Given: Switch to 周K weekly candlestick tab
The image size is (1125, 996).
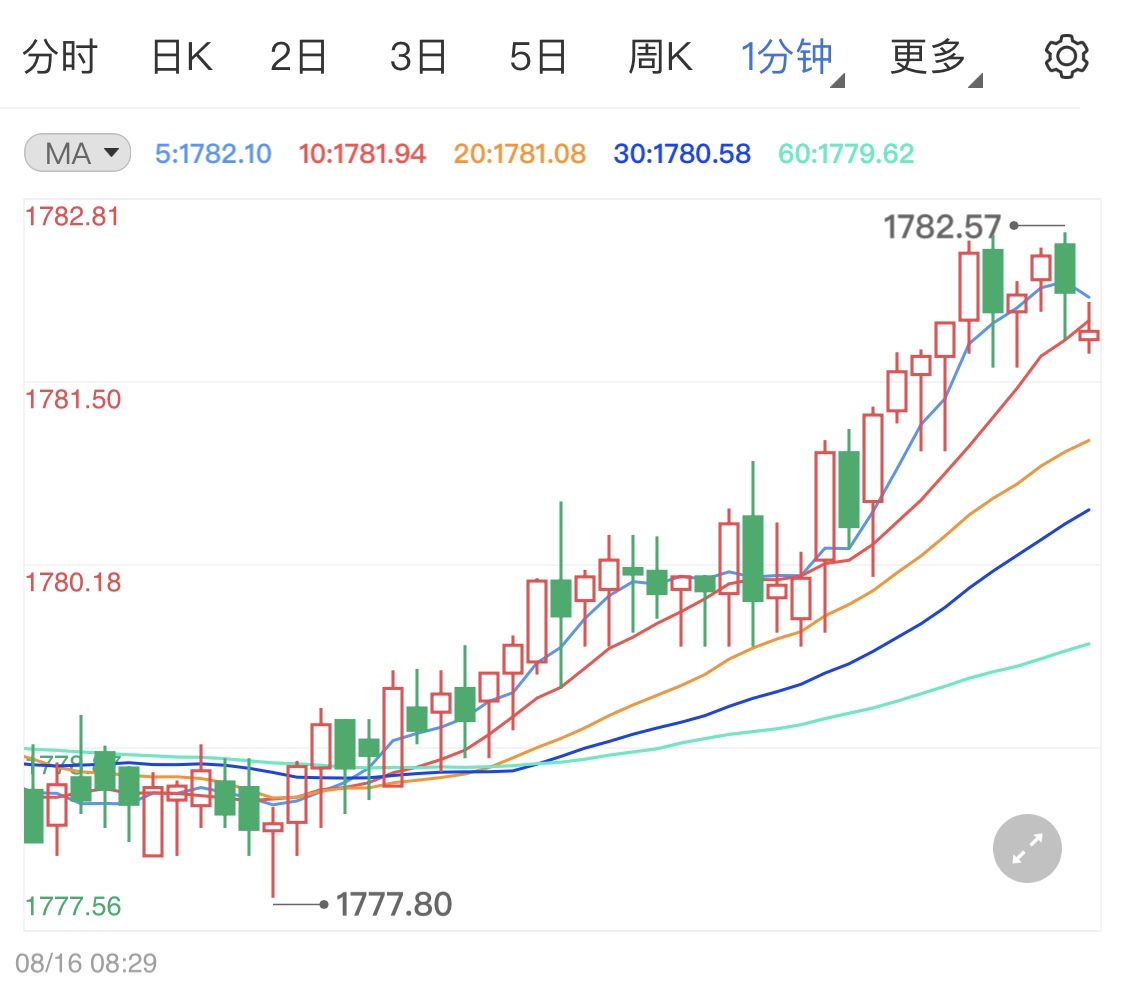Looking at the screenshot, I should 660,57.
